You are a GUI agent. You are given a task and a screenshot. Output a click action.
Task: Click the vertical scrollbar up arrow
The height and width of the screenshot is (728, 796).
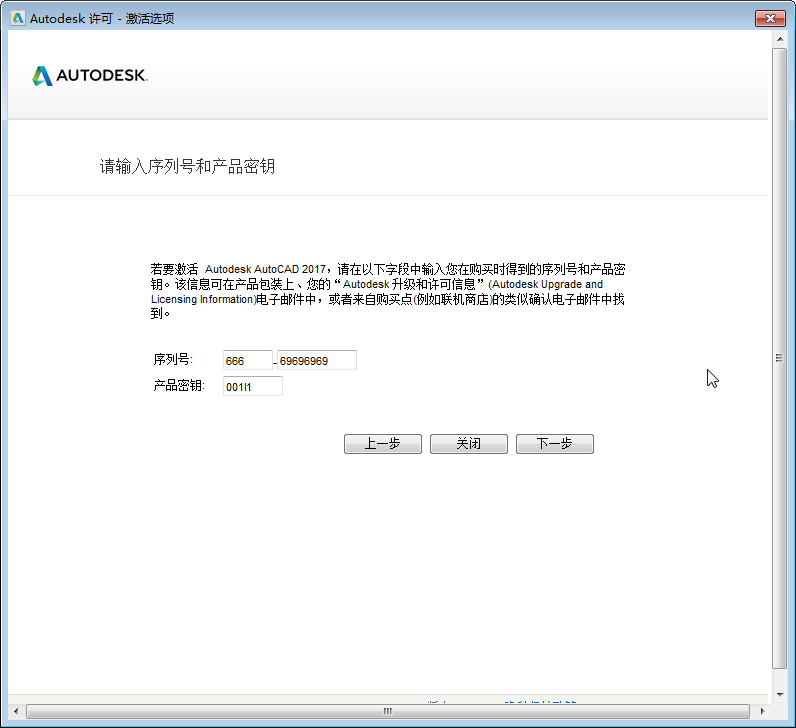coord(780,39)
